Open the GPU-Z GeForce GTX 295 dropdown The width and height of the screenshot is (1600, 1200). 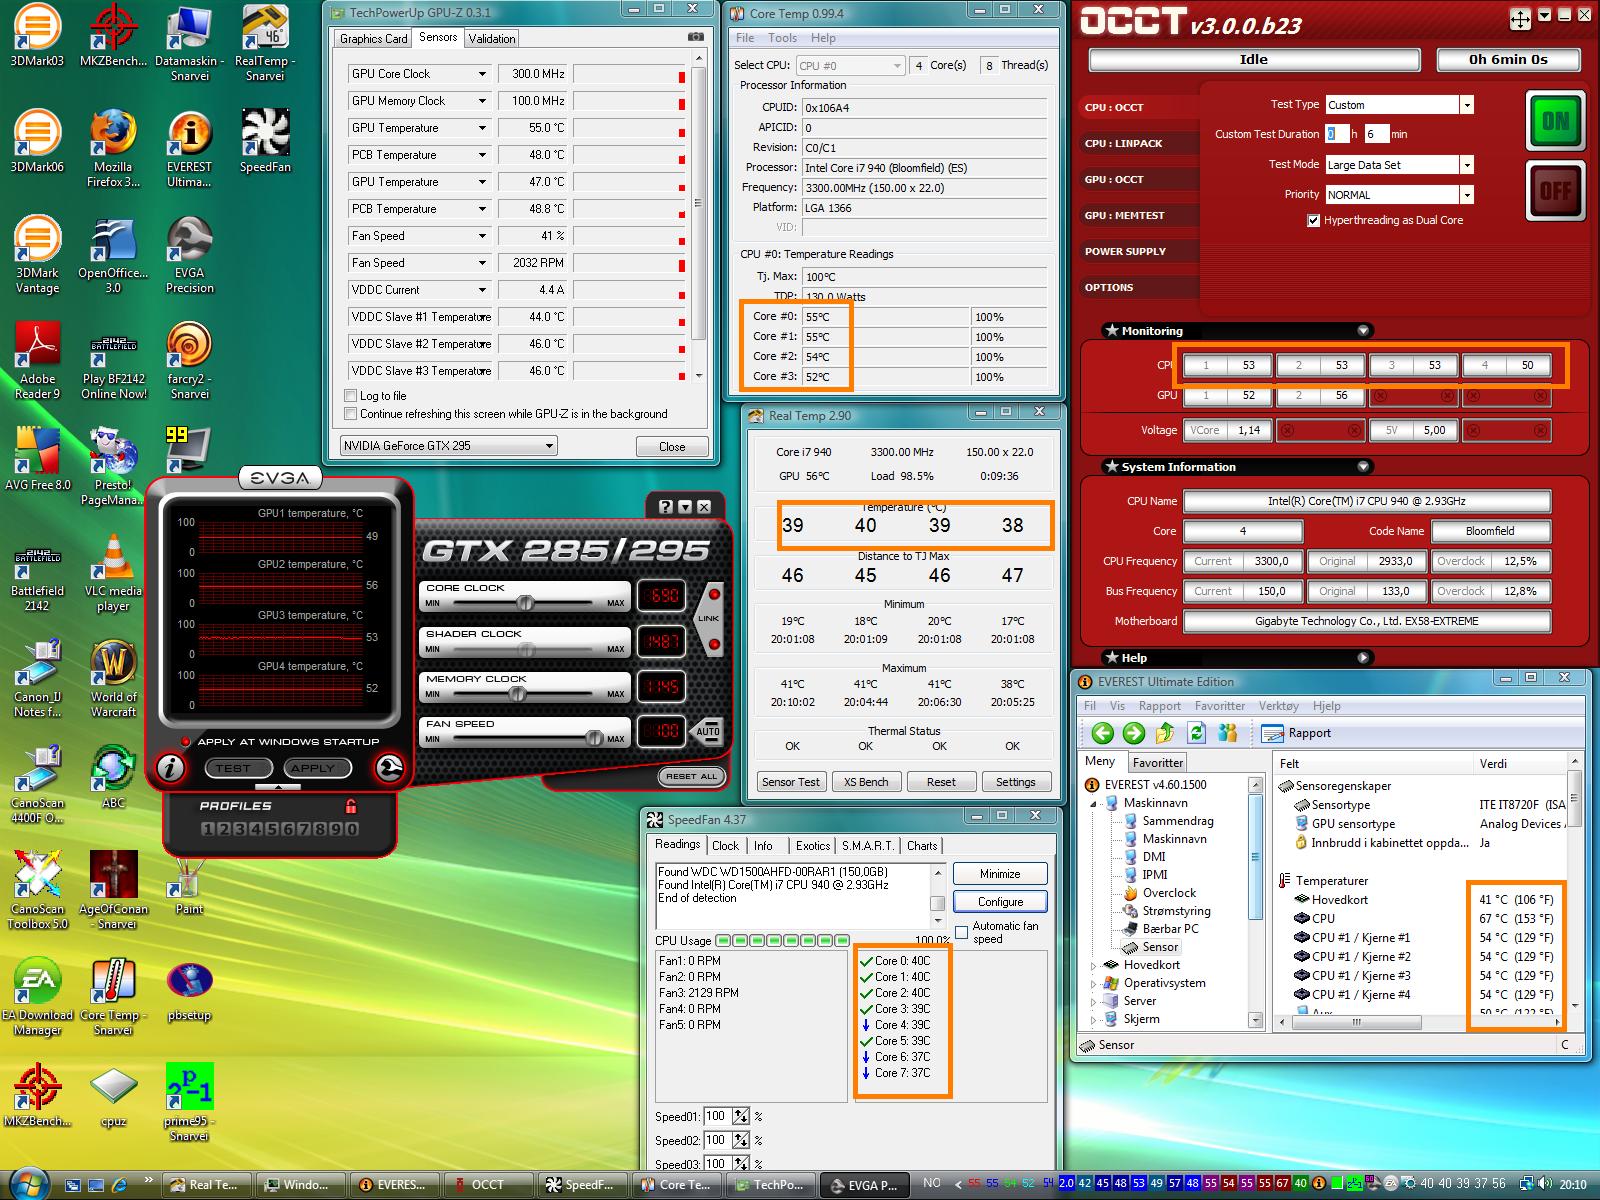pyautogui.click(x=448, y=446)
